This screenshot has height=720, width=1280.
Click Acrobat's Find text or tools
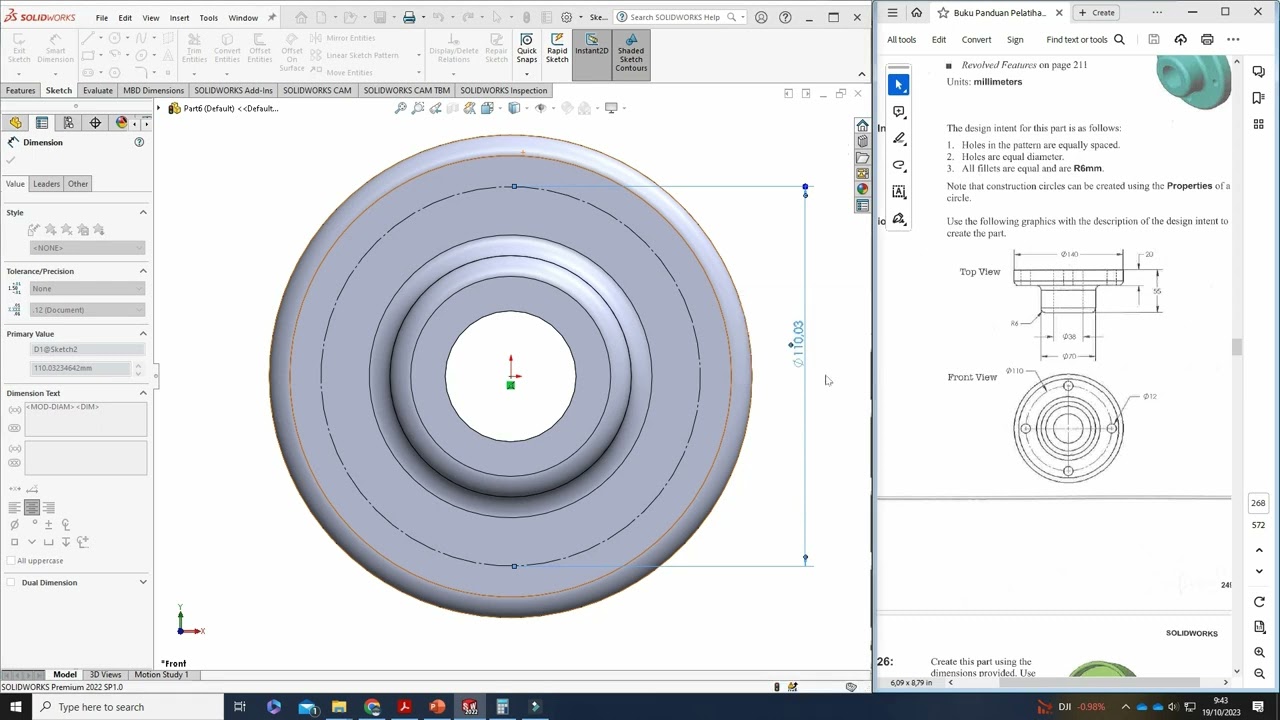point(1085,40)
